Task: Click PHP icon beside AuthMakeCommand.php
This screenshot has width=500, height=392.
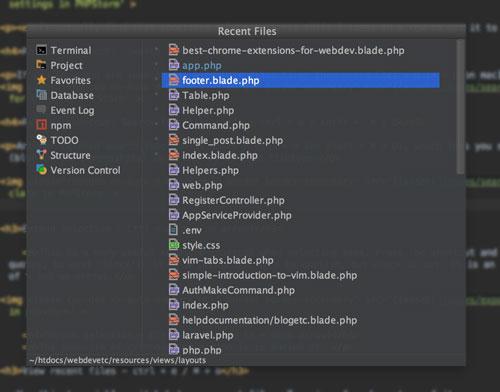Action: click(174, 290)
